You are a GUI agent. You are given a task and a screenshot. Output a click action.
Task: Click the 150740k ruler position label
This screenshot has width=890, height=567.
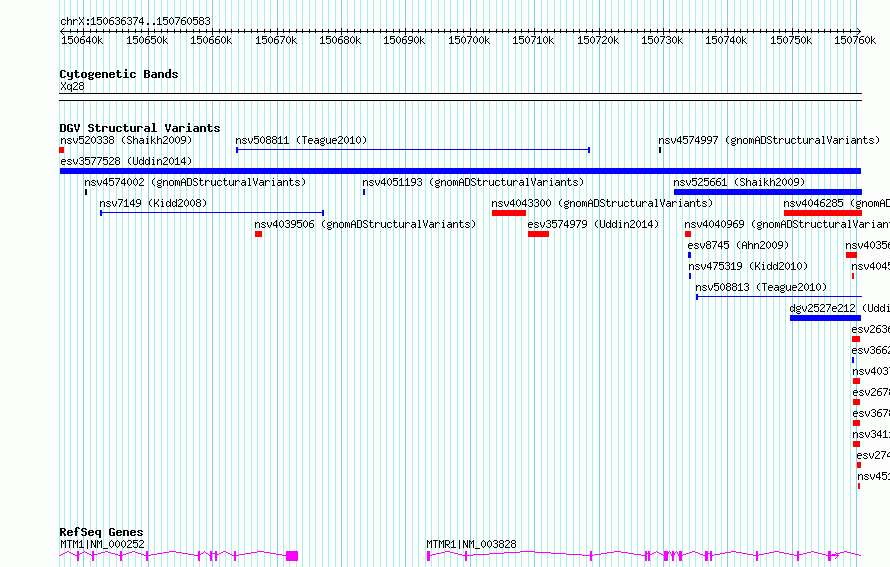(726, 40)
